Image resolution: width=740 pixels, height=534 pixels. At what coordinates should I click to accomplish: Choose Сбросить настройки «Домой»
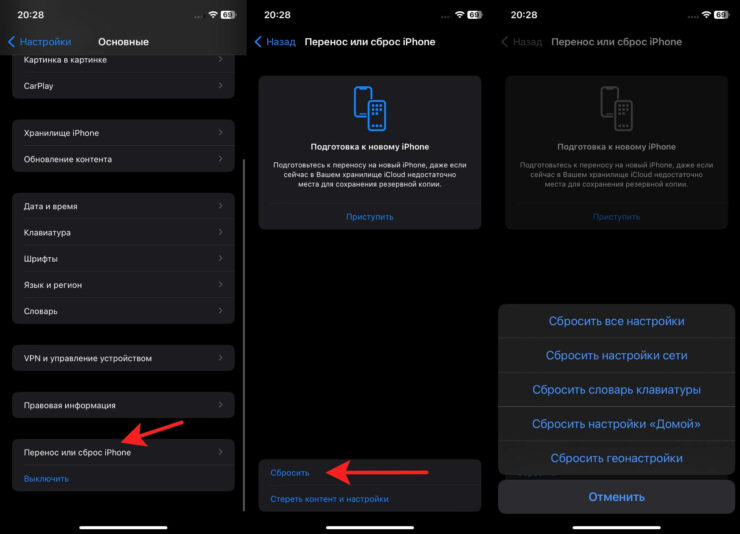[x=616, y=424]
